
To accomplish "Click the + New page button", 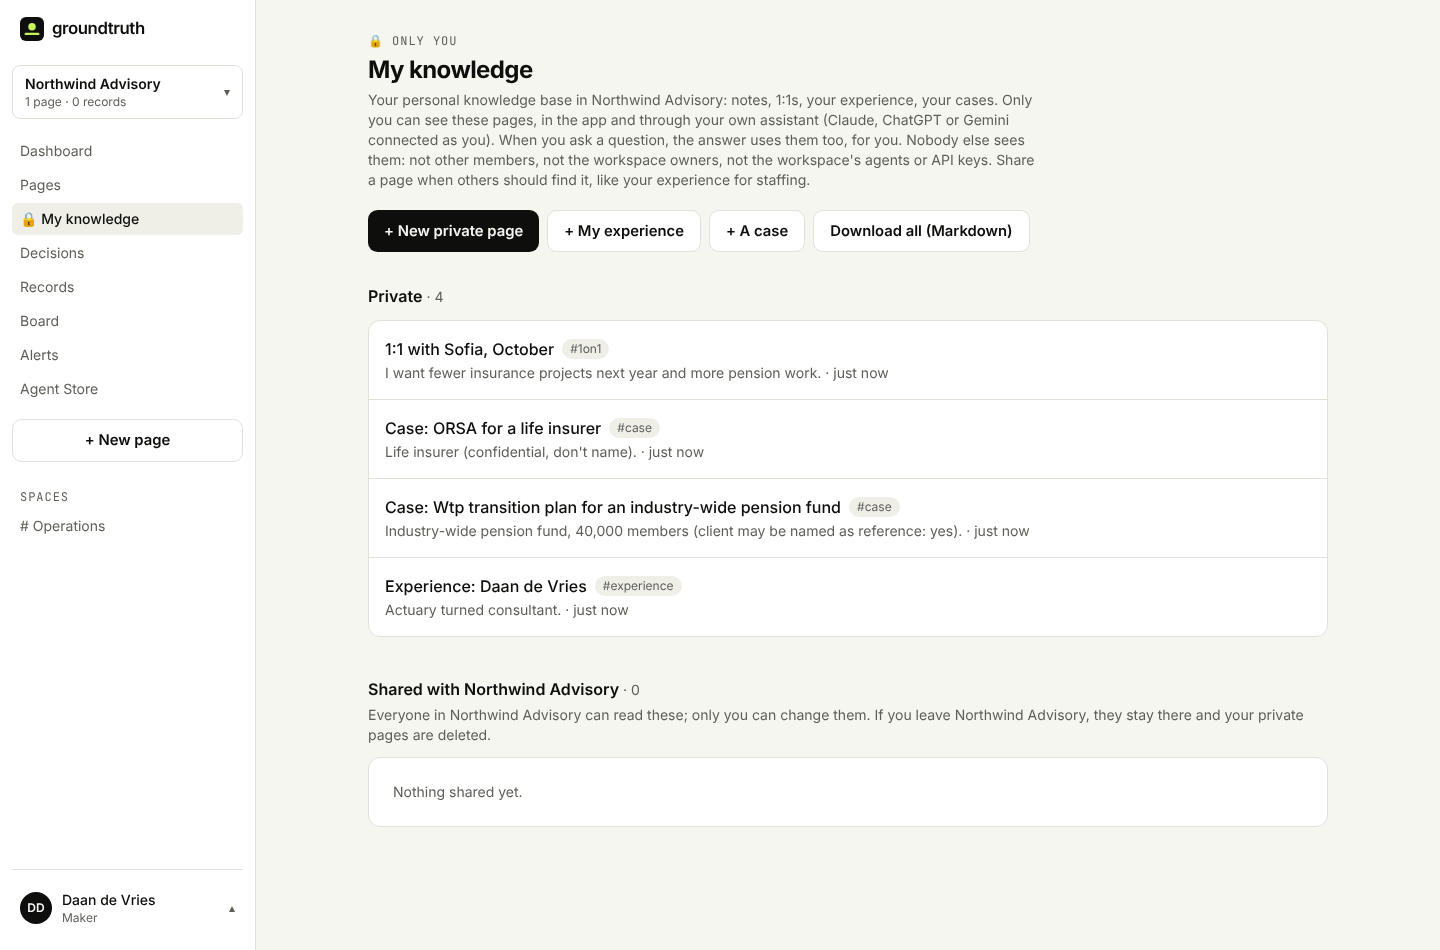I will coord(127,440).
